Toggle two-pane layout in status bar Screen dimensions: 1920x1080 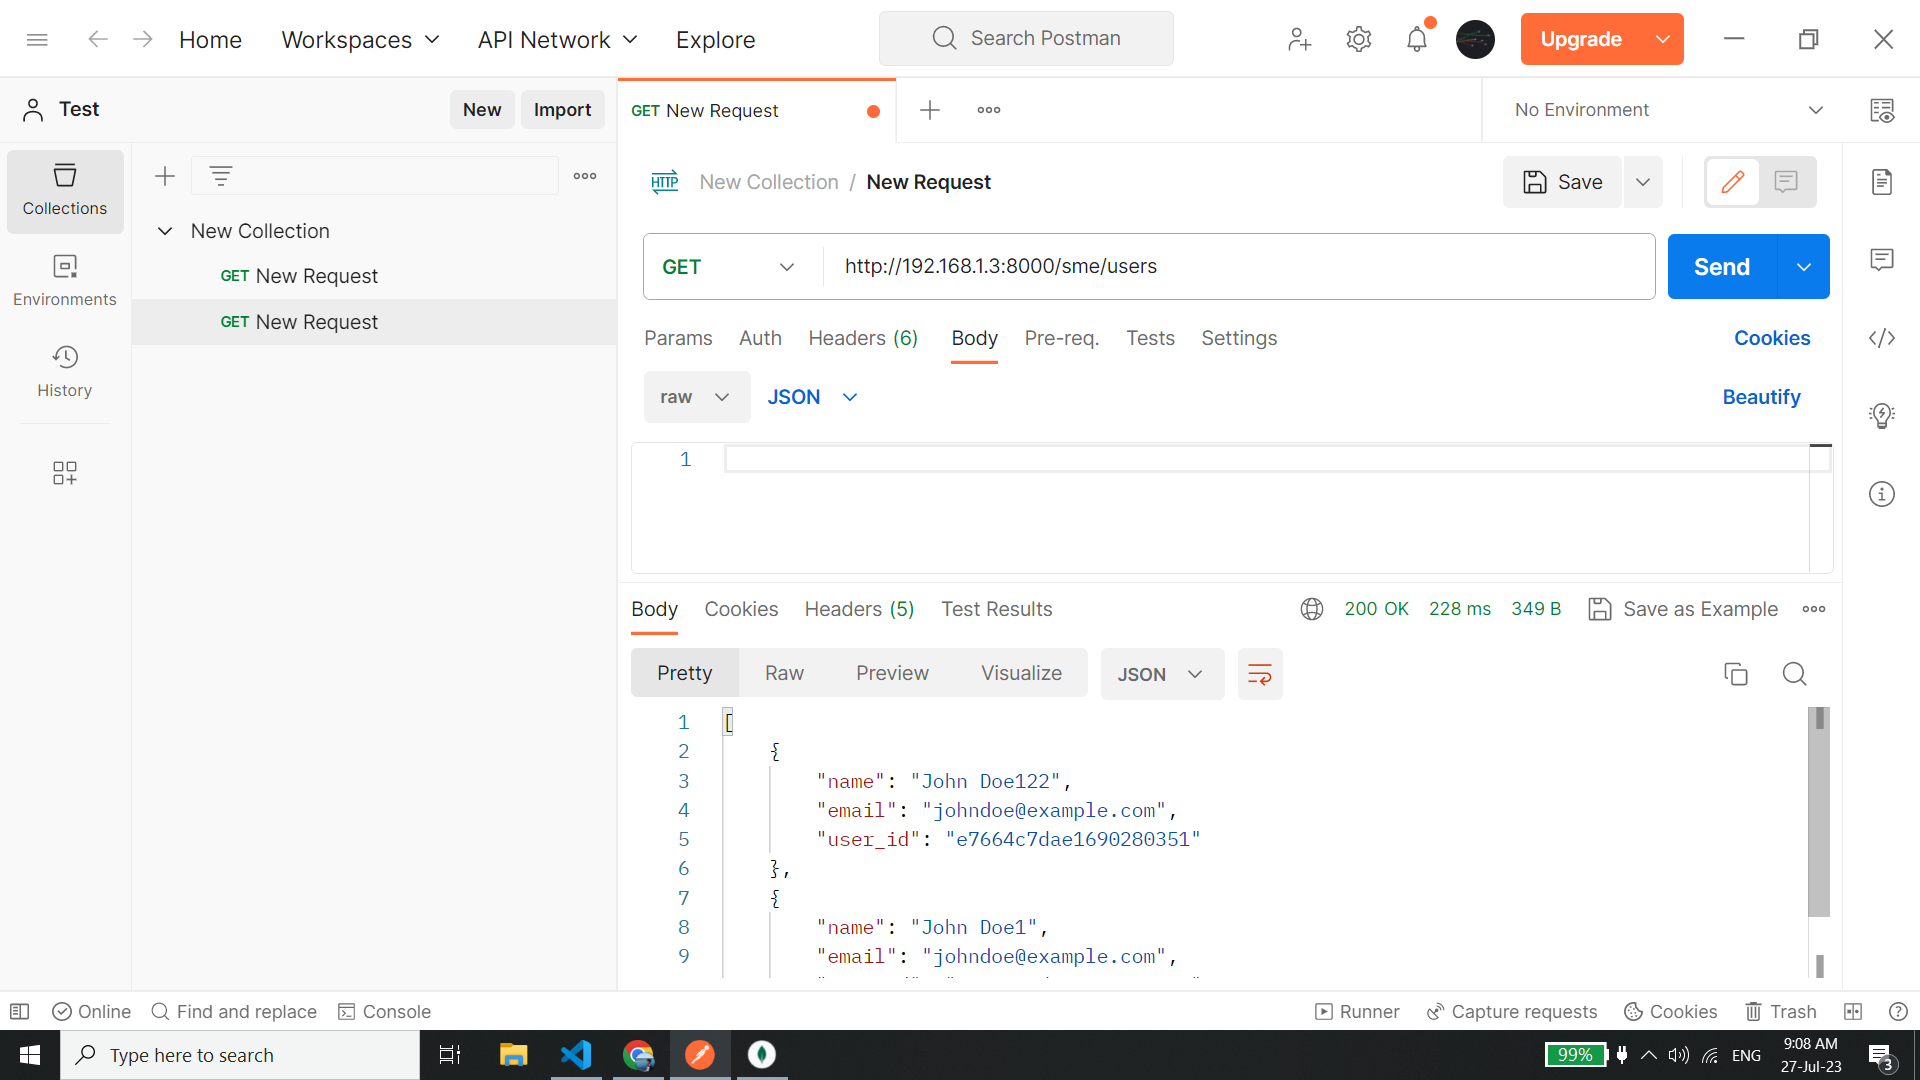coord(1852,1011)
